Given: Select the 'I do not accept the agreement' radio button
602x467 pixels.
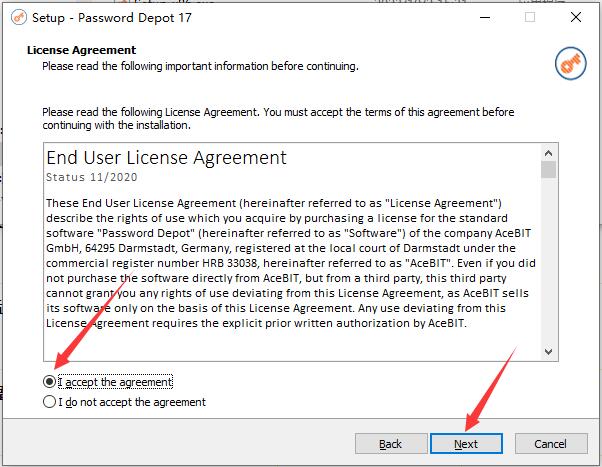Looking at the screenshot, I should 49,402.
